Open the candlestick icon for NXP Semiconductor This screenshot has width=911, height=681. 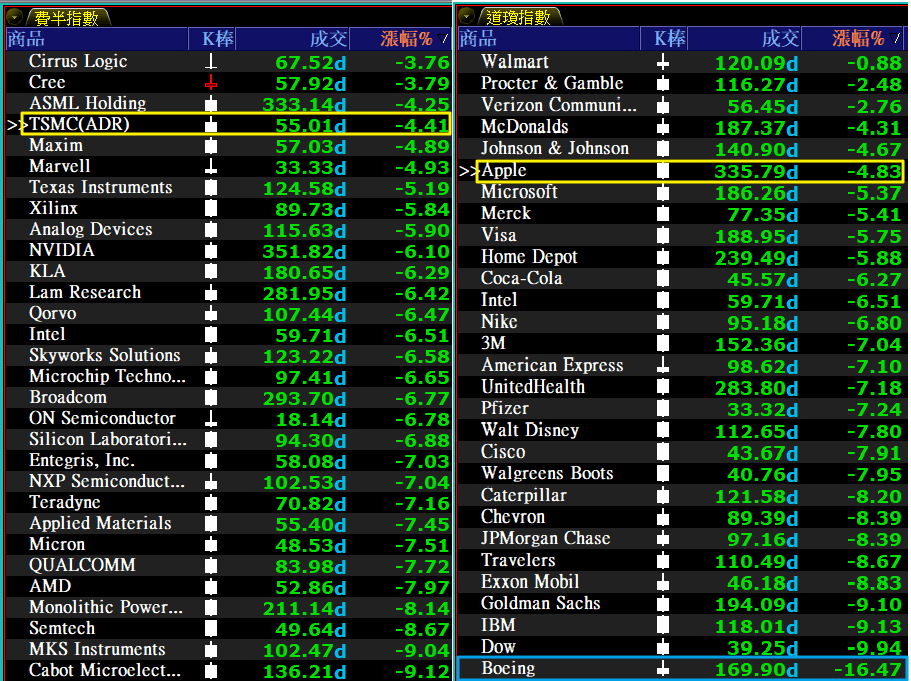(x=211, y=482)
